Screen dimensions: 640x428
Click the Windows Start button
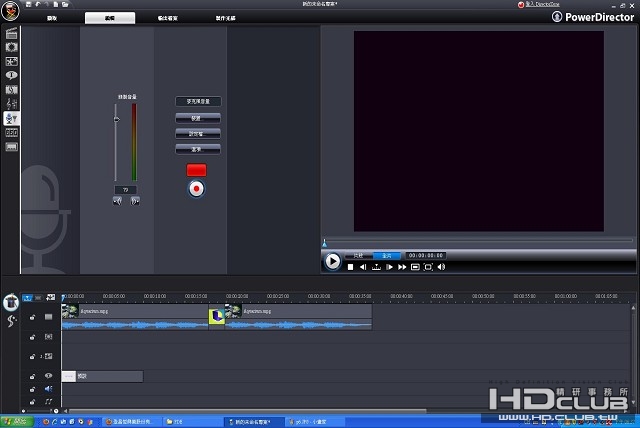coord(18,421)
